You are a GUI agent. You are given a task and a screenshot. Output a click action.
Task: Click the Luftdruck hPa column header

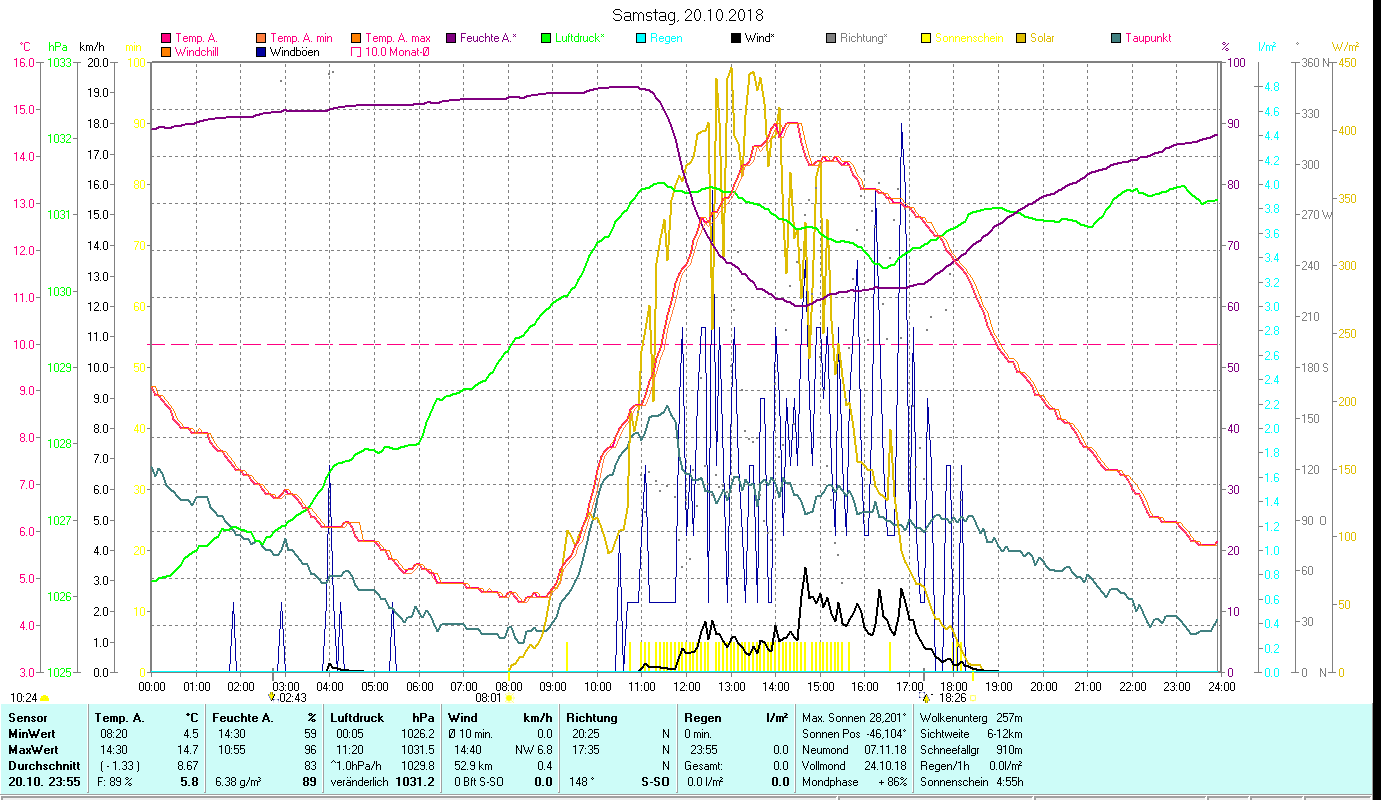(382, 718)
